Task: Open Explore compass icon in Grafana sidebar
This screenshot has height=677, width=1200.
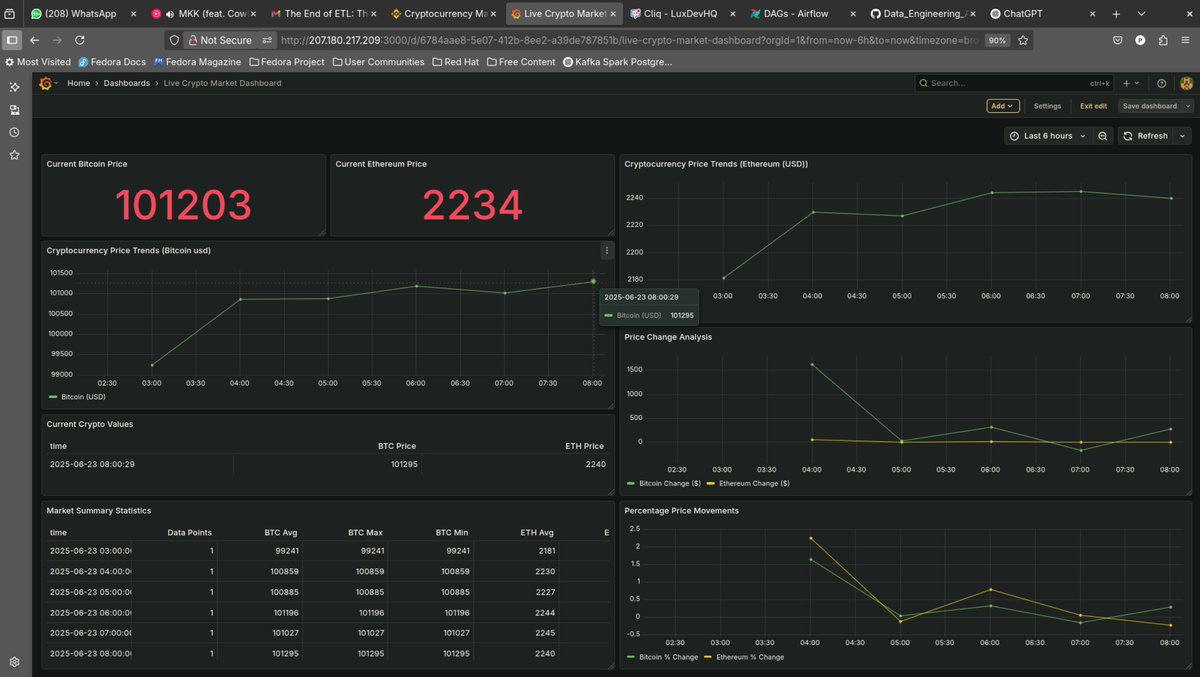Action: 14,88
